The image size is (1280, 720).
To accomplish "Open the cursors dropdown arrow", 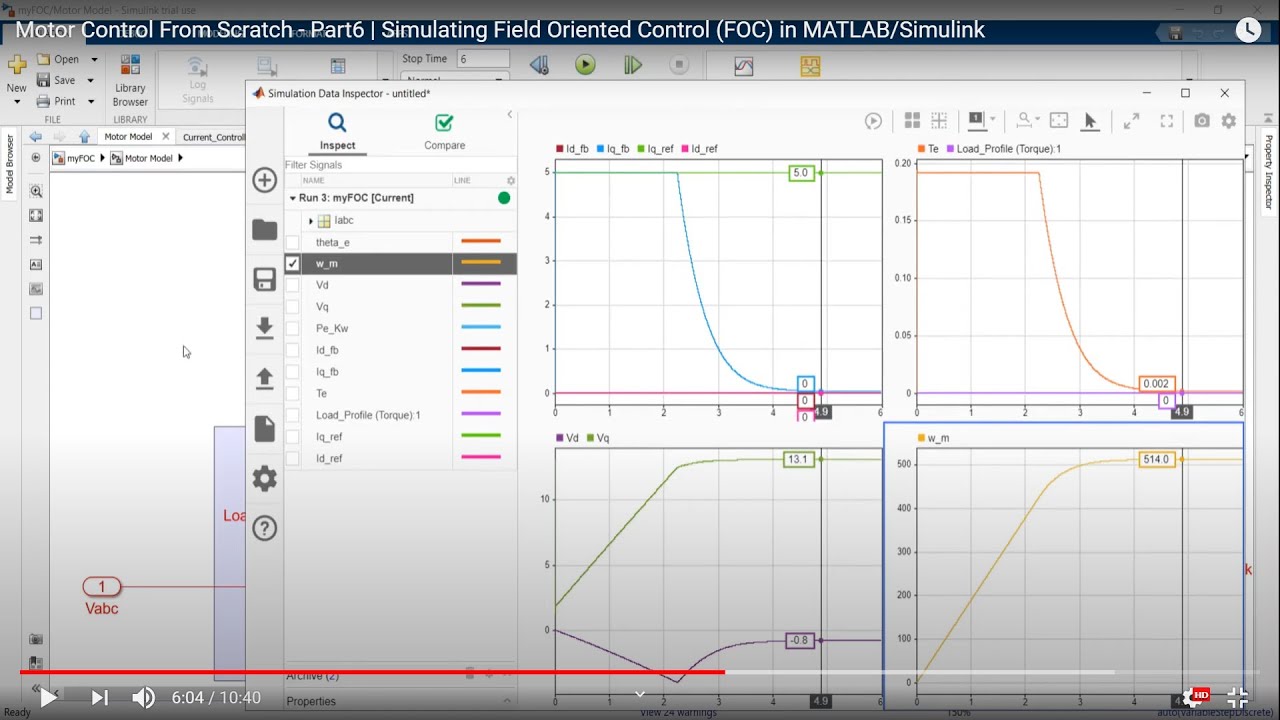I will [994, 121].
